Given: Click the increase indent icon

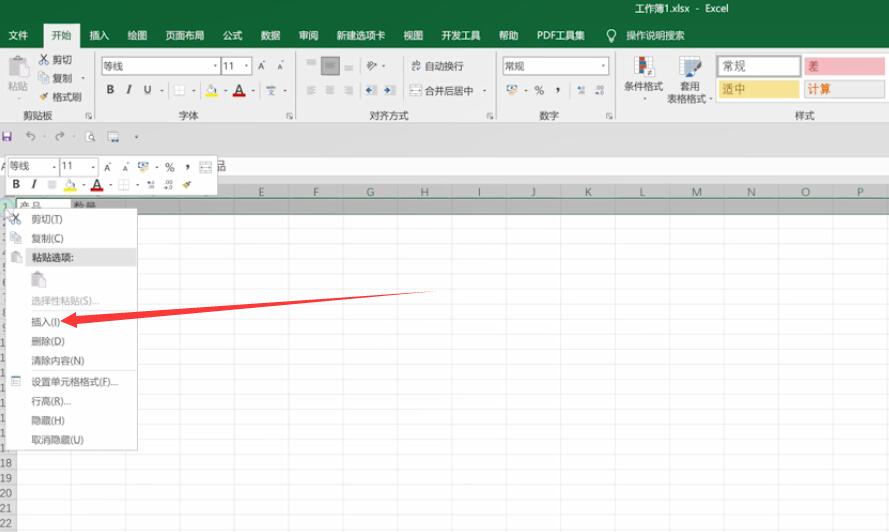Looking at the screenshot, I should click(390, 90).
